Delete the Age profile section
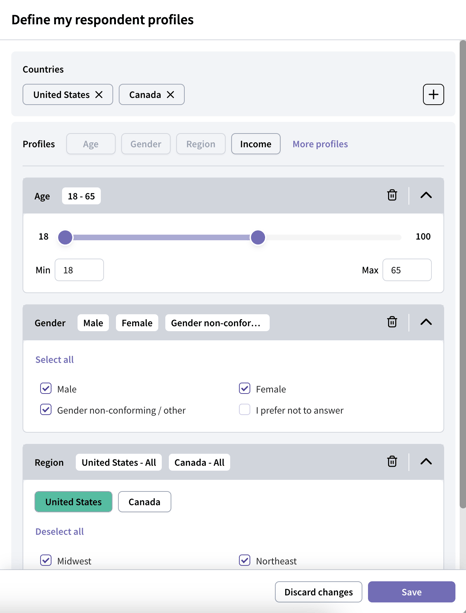 392,195
